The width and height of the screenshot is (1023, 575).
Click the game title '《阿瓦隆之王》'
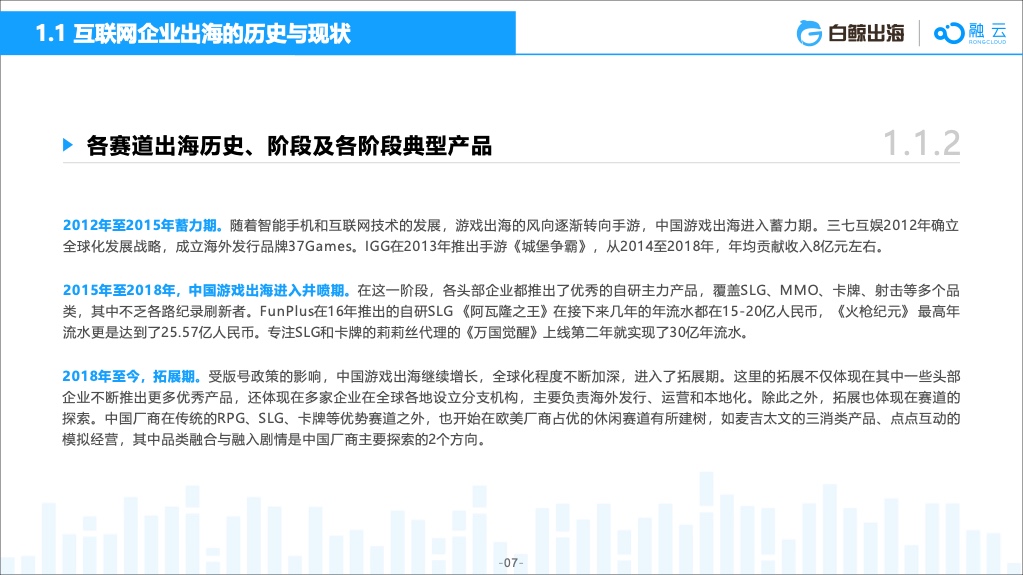pos(507,312)
